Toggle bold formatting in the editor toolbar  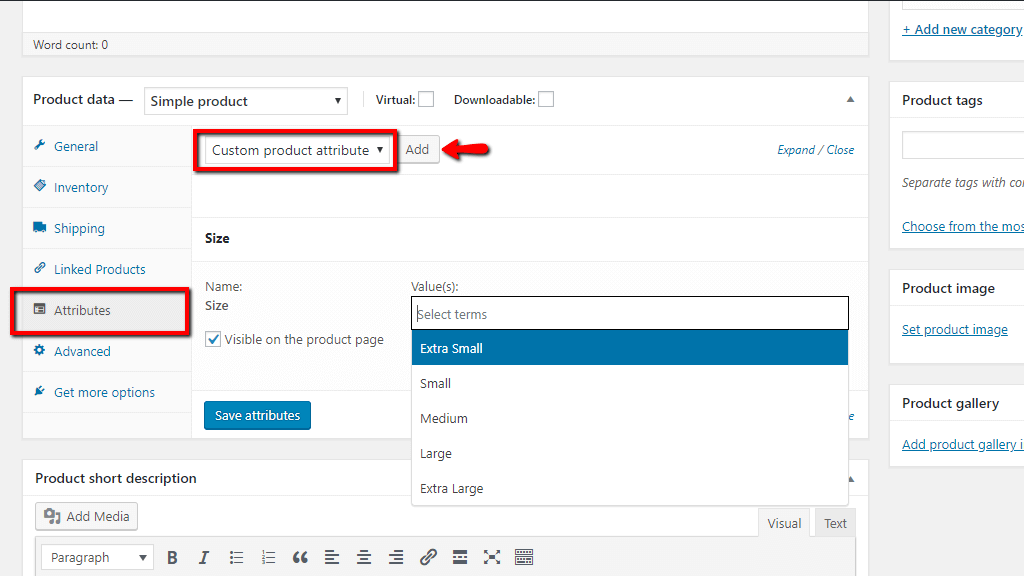pyautogui.click(x=172, y=557)
